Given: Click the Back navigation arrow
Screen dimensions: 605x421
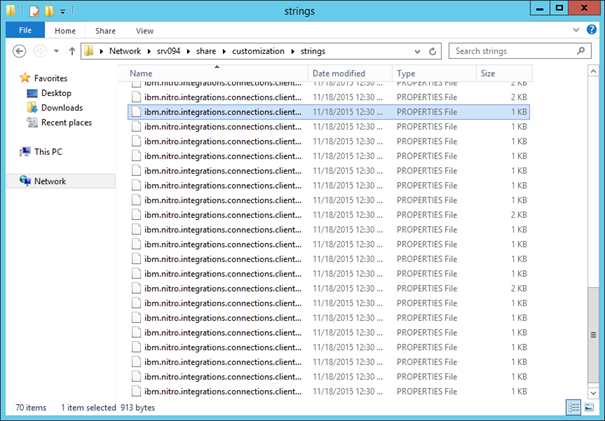Looking at the screenshot, I should [18, 51].
